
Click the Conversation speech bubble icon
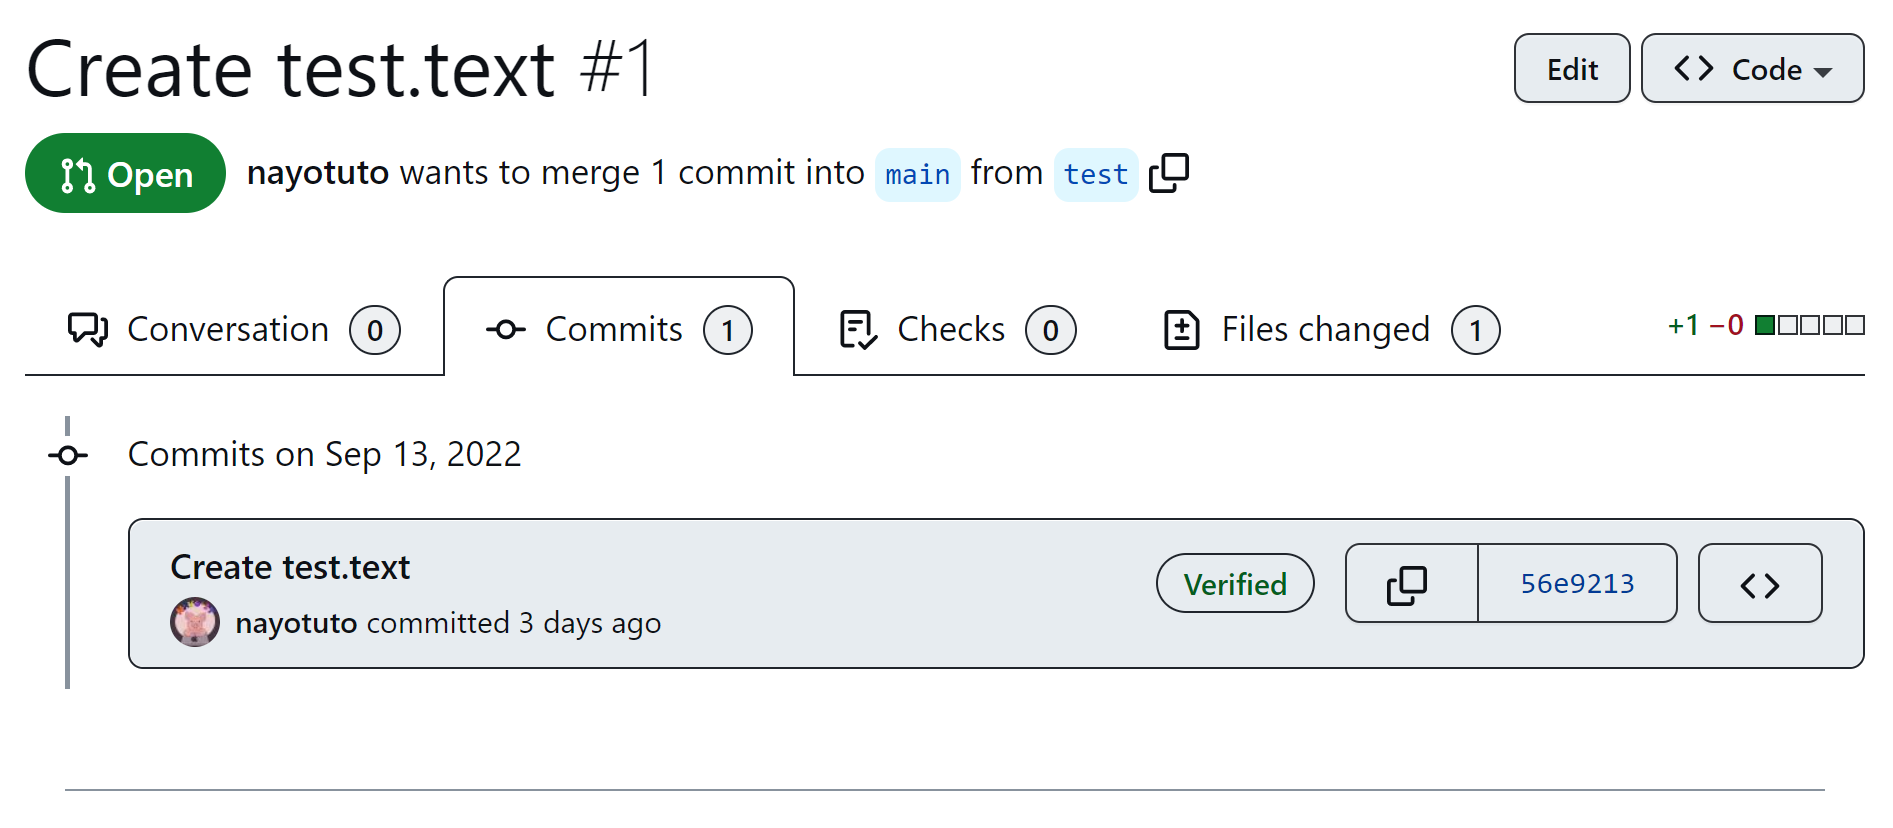point(88,329)
